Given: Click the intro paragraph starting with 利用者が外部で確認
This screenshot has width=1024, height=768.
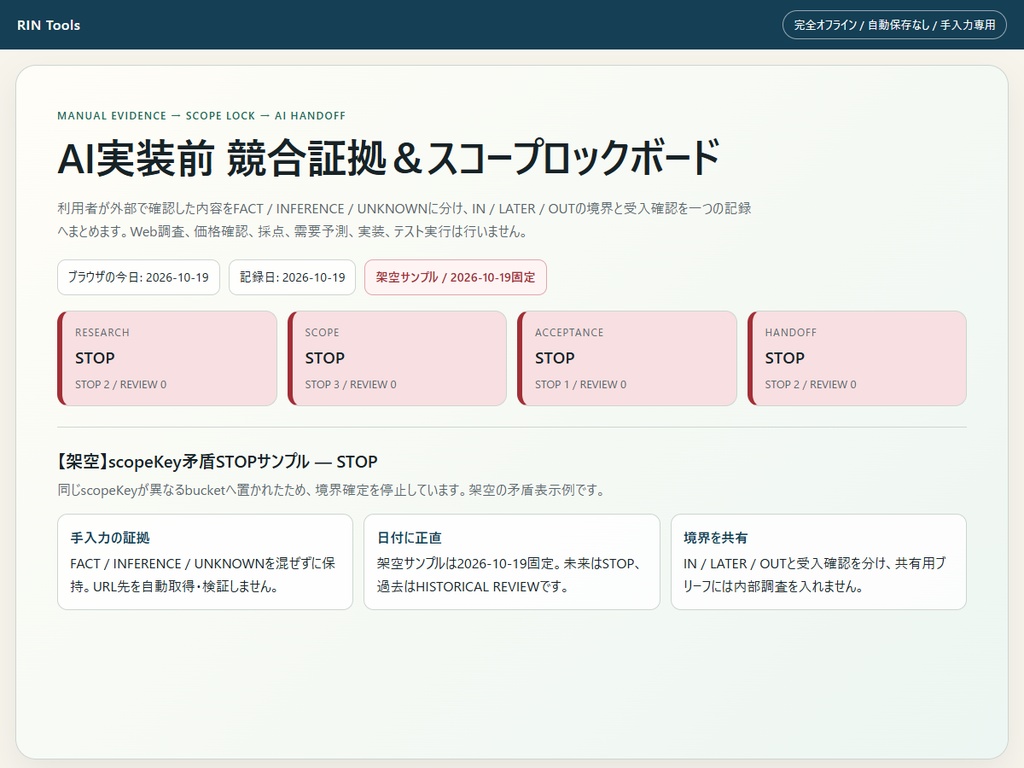Looking at the screenshot, I should 404,220.
